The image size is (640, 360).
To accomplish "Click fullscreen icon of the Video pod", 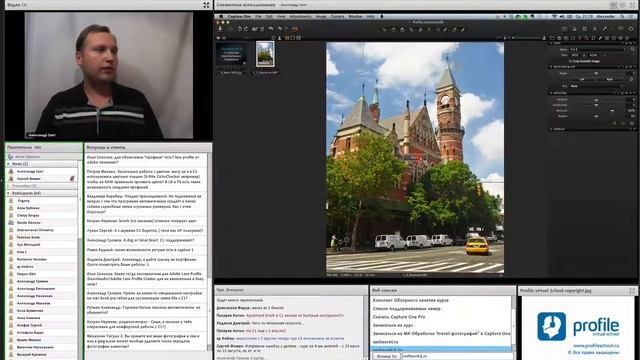I will [206, 5].
